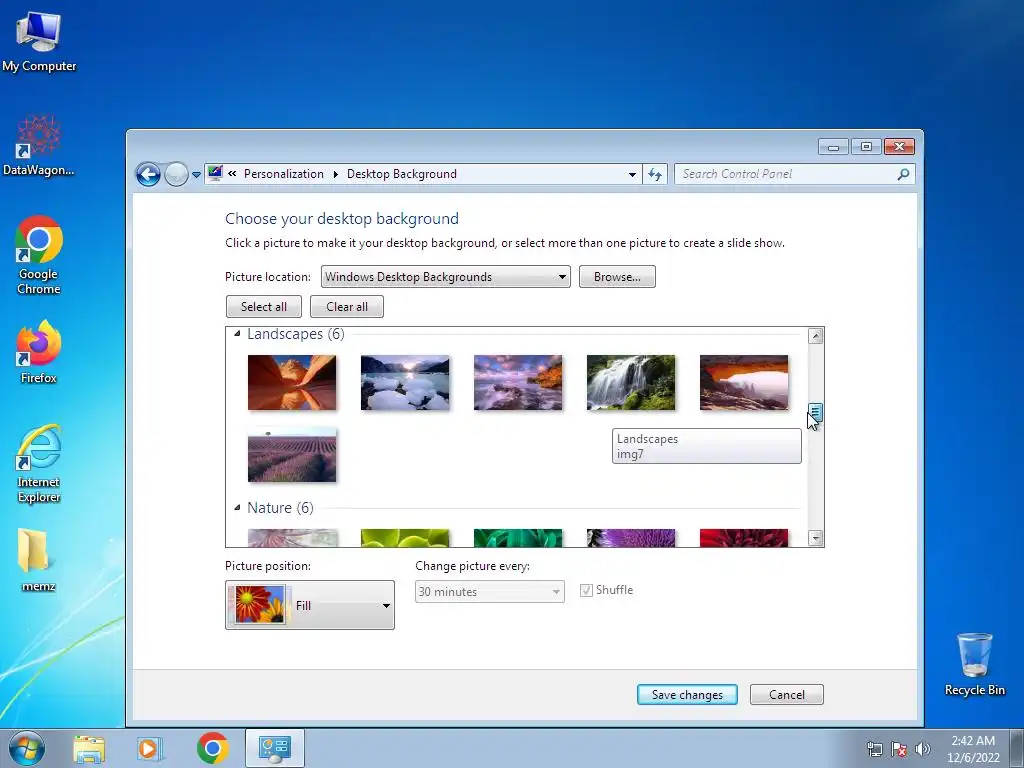
Task: Select the stone arch landscape thumbnail
Action: pos(744,383)
